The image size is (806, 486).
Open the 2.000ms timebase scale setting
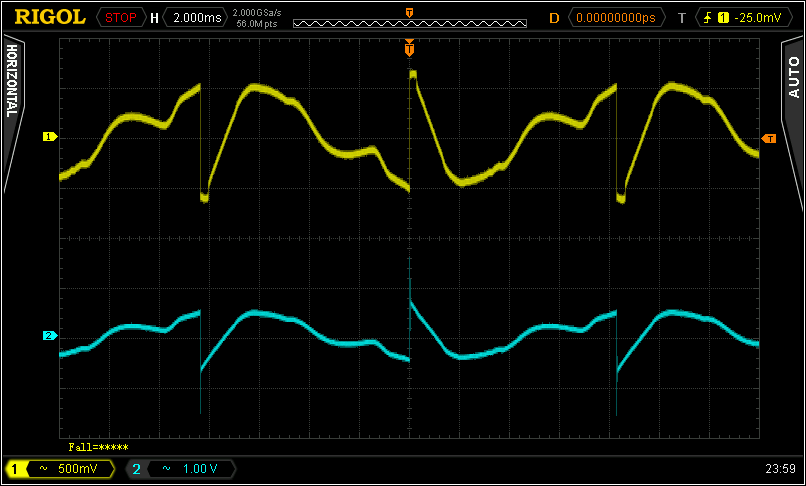click(x=195, y=17)
